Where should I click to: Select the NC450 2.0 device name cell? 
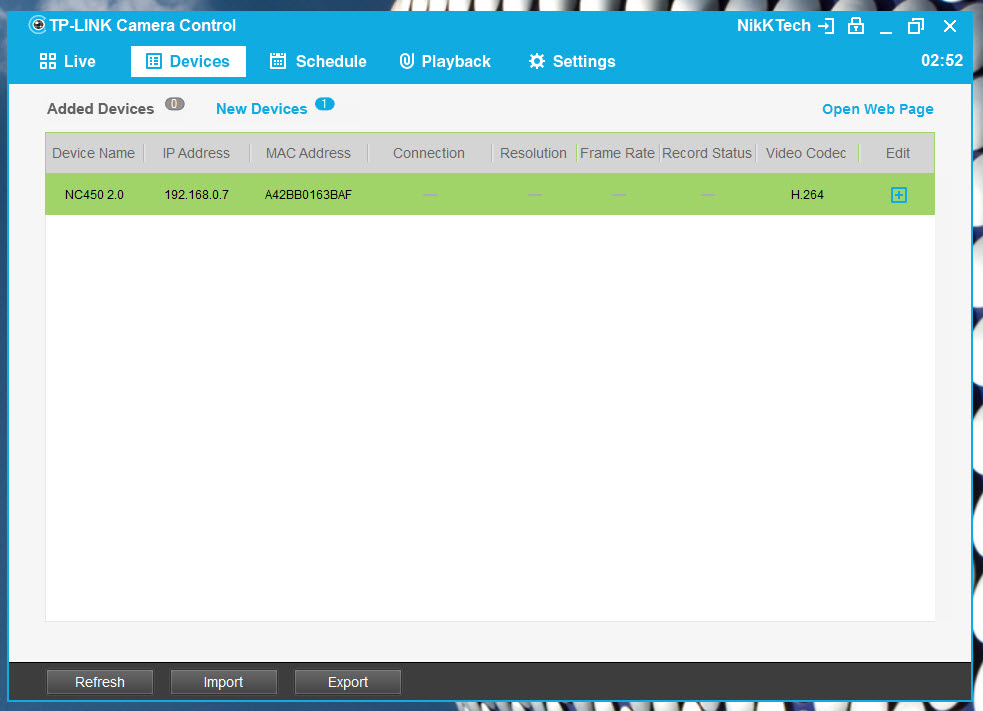click(x=94, y=195)
